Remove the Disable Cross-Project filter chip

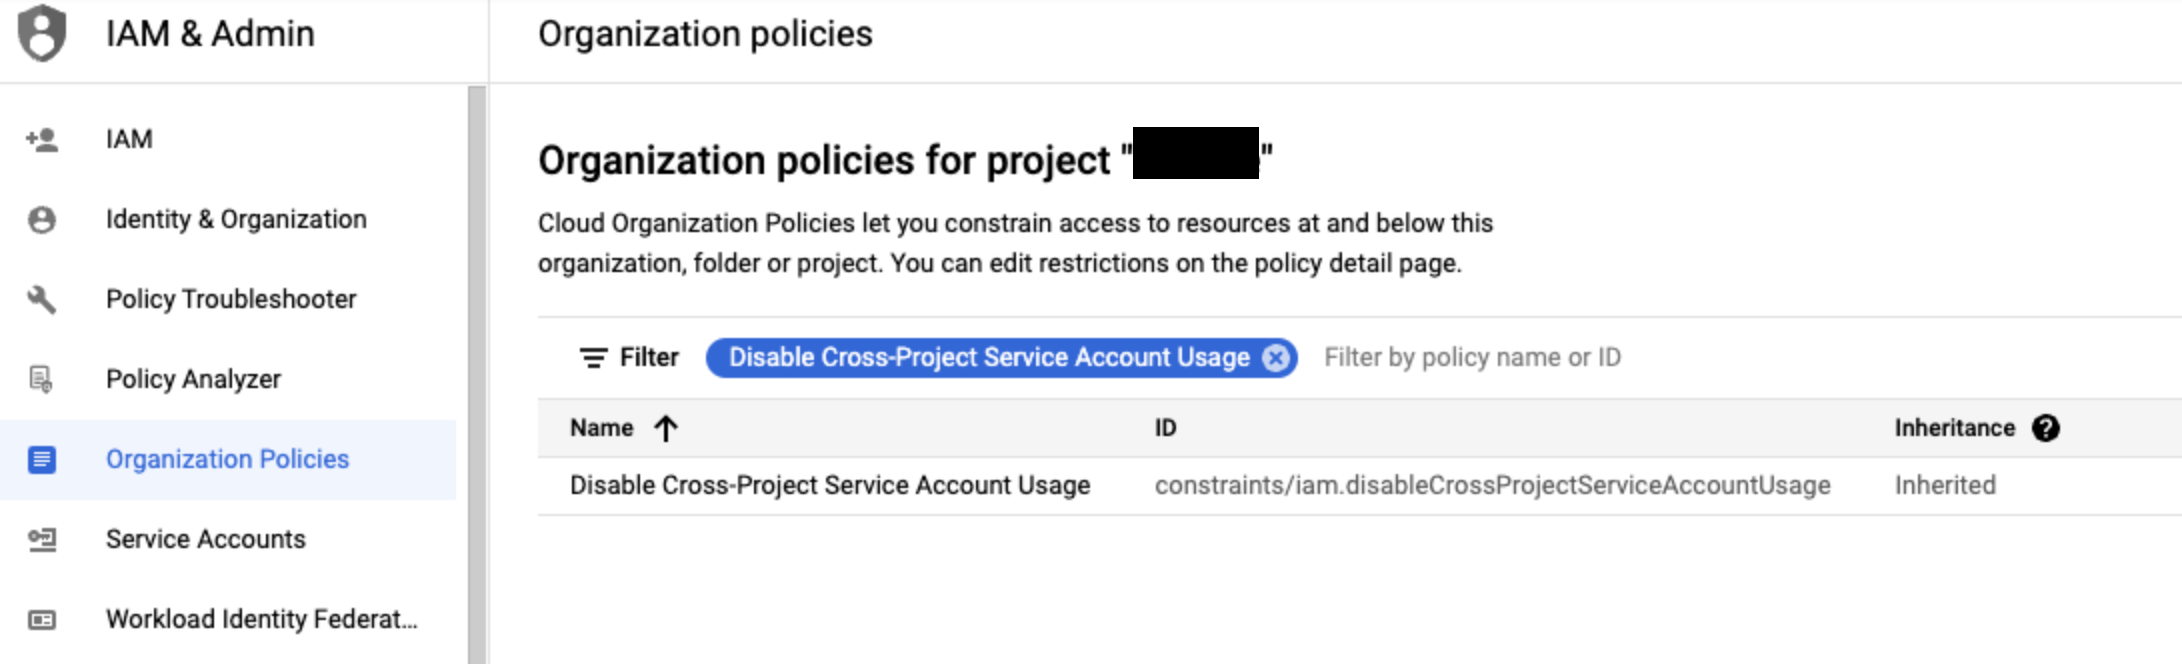[1275, 358]
